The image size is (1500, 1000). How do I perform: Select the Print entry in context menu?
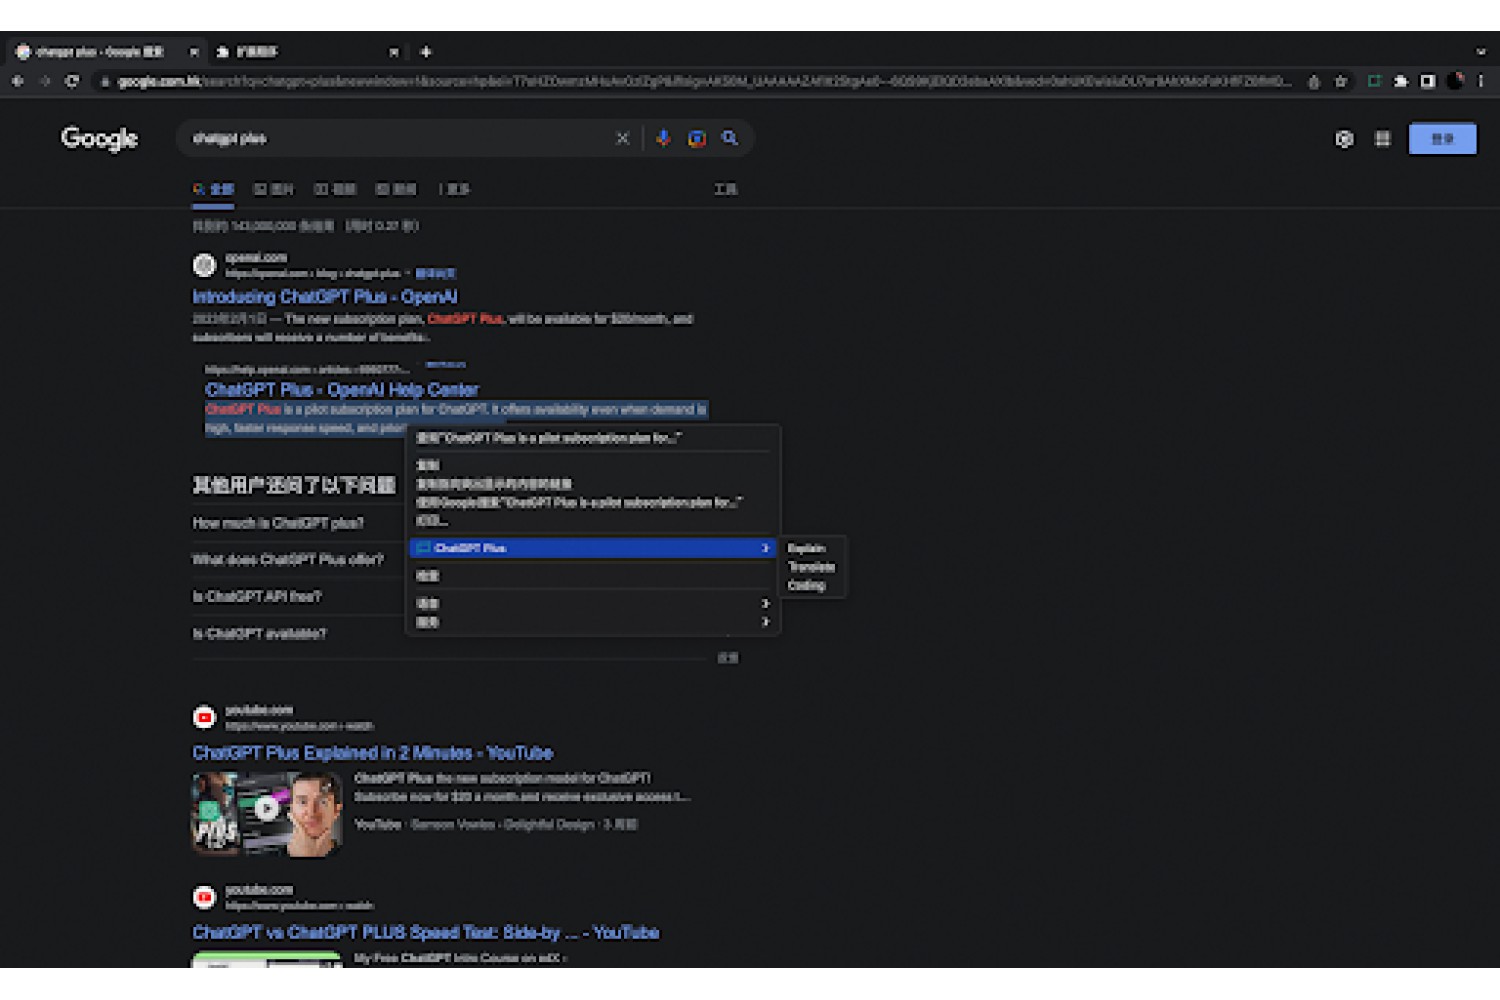pyautogui.click(x=592, y=521)
